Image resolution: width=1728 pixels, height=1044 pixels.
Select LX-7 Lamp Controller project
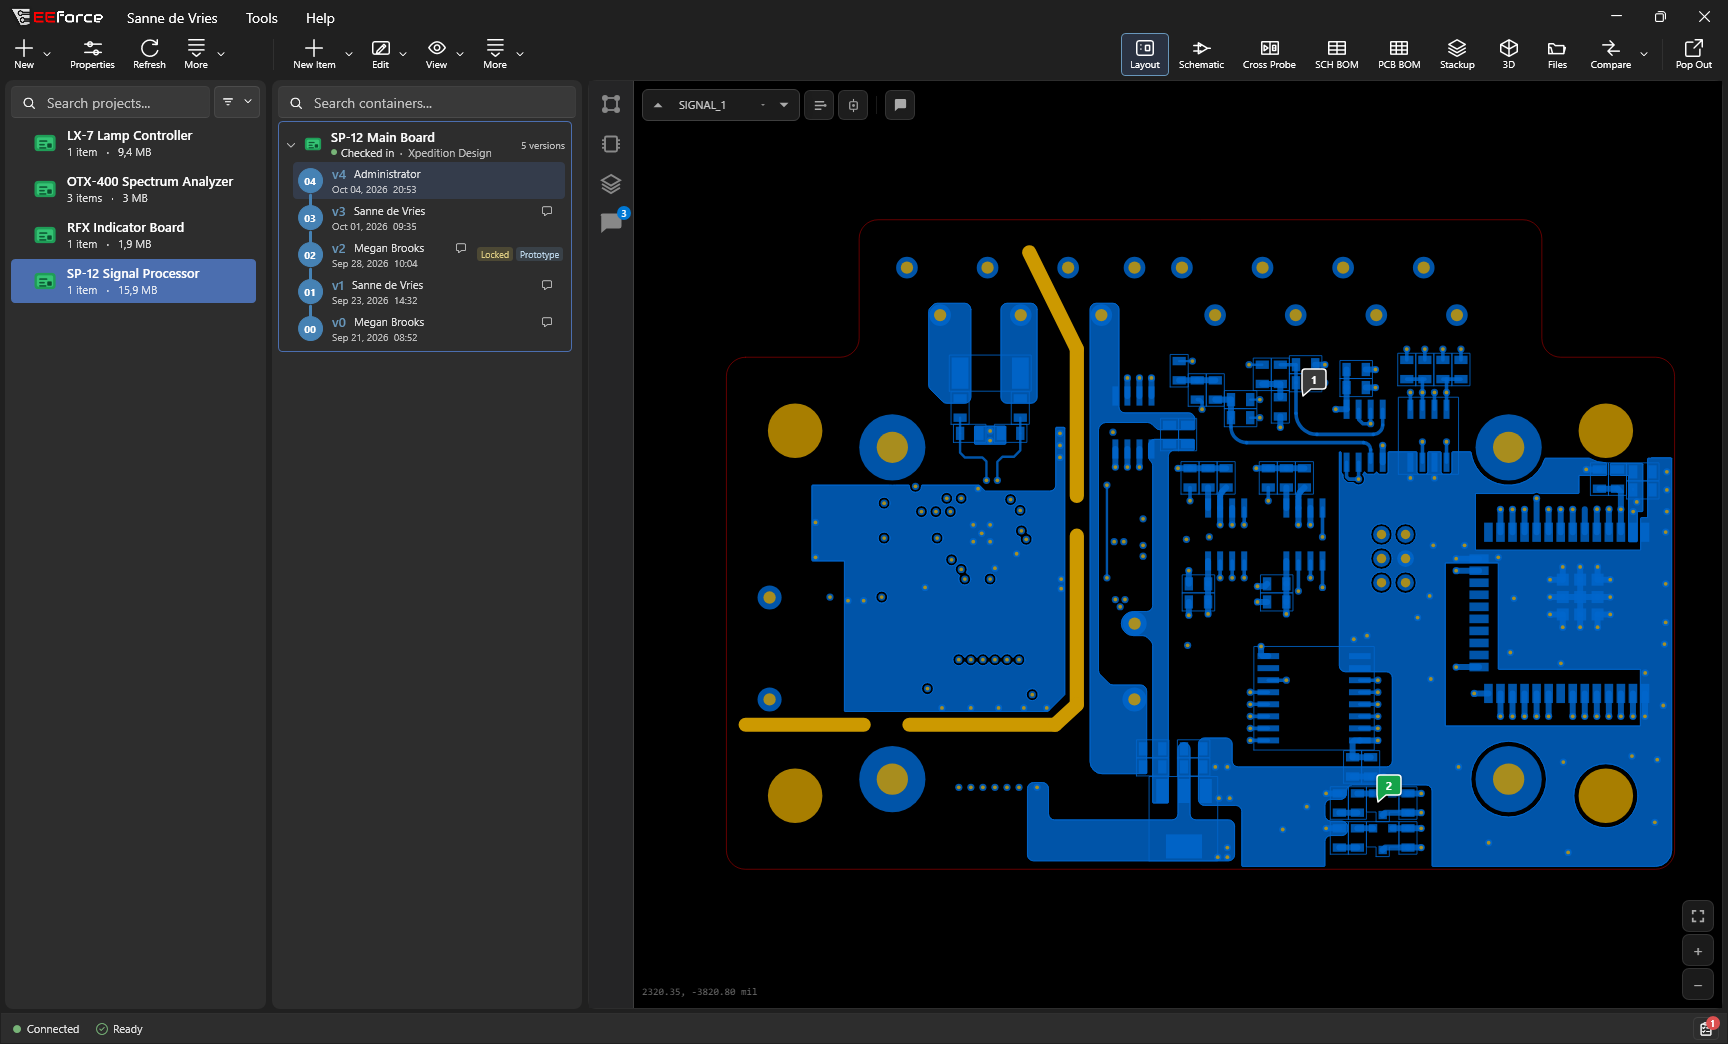click(133, 143)
